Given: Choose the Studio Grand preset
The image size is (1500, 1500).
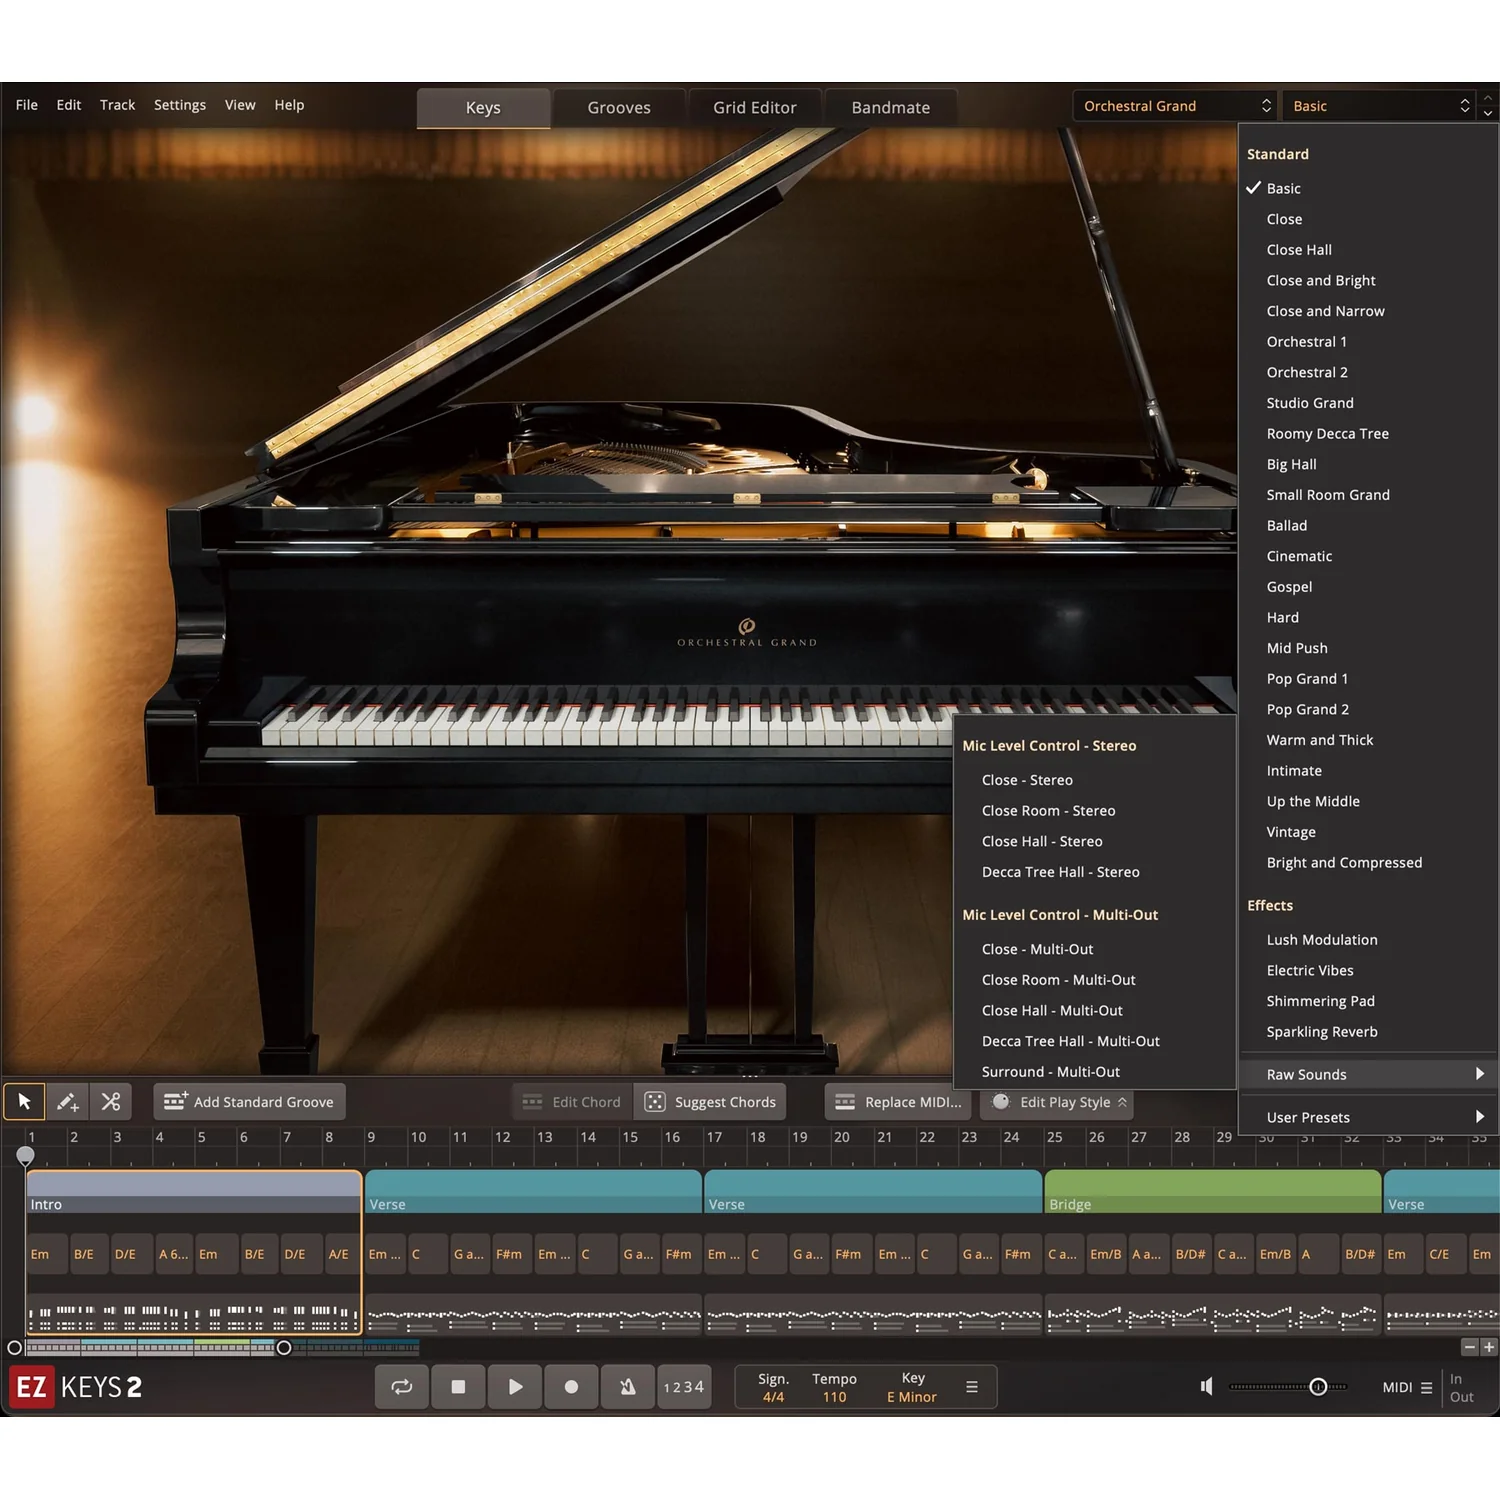Looking at the screenshot, I should click(x=1368, y=403).
